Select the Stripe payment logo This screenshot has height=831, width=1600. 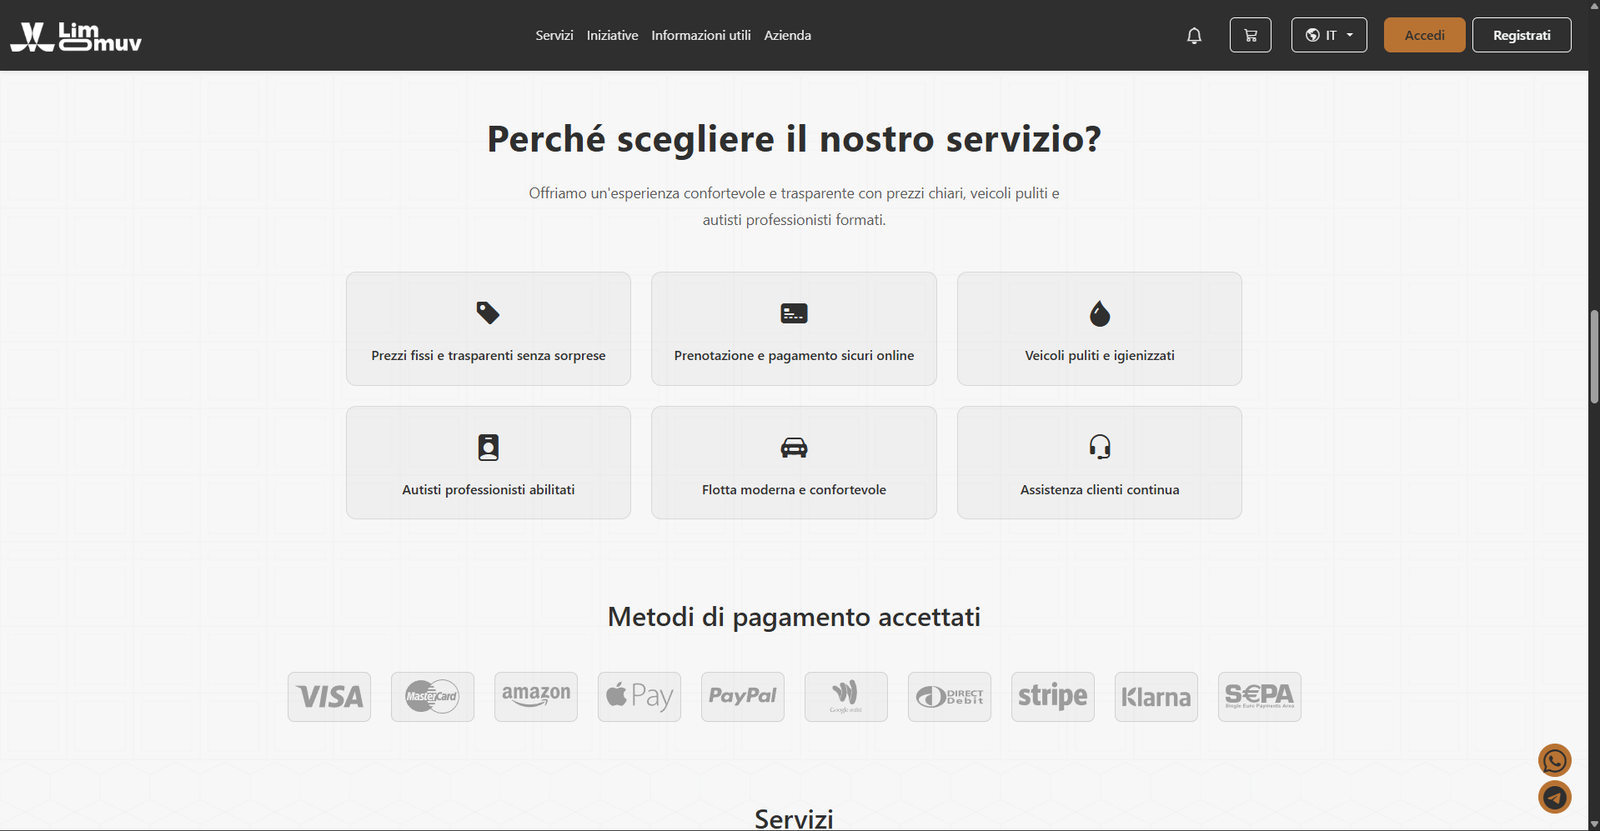pyautogui.click(x=1053, y=697)
